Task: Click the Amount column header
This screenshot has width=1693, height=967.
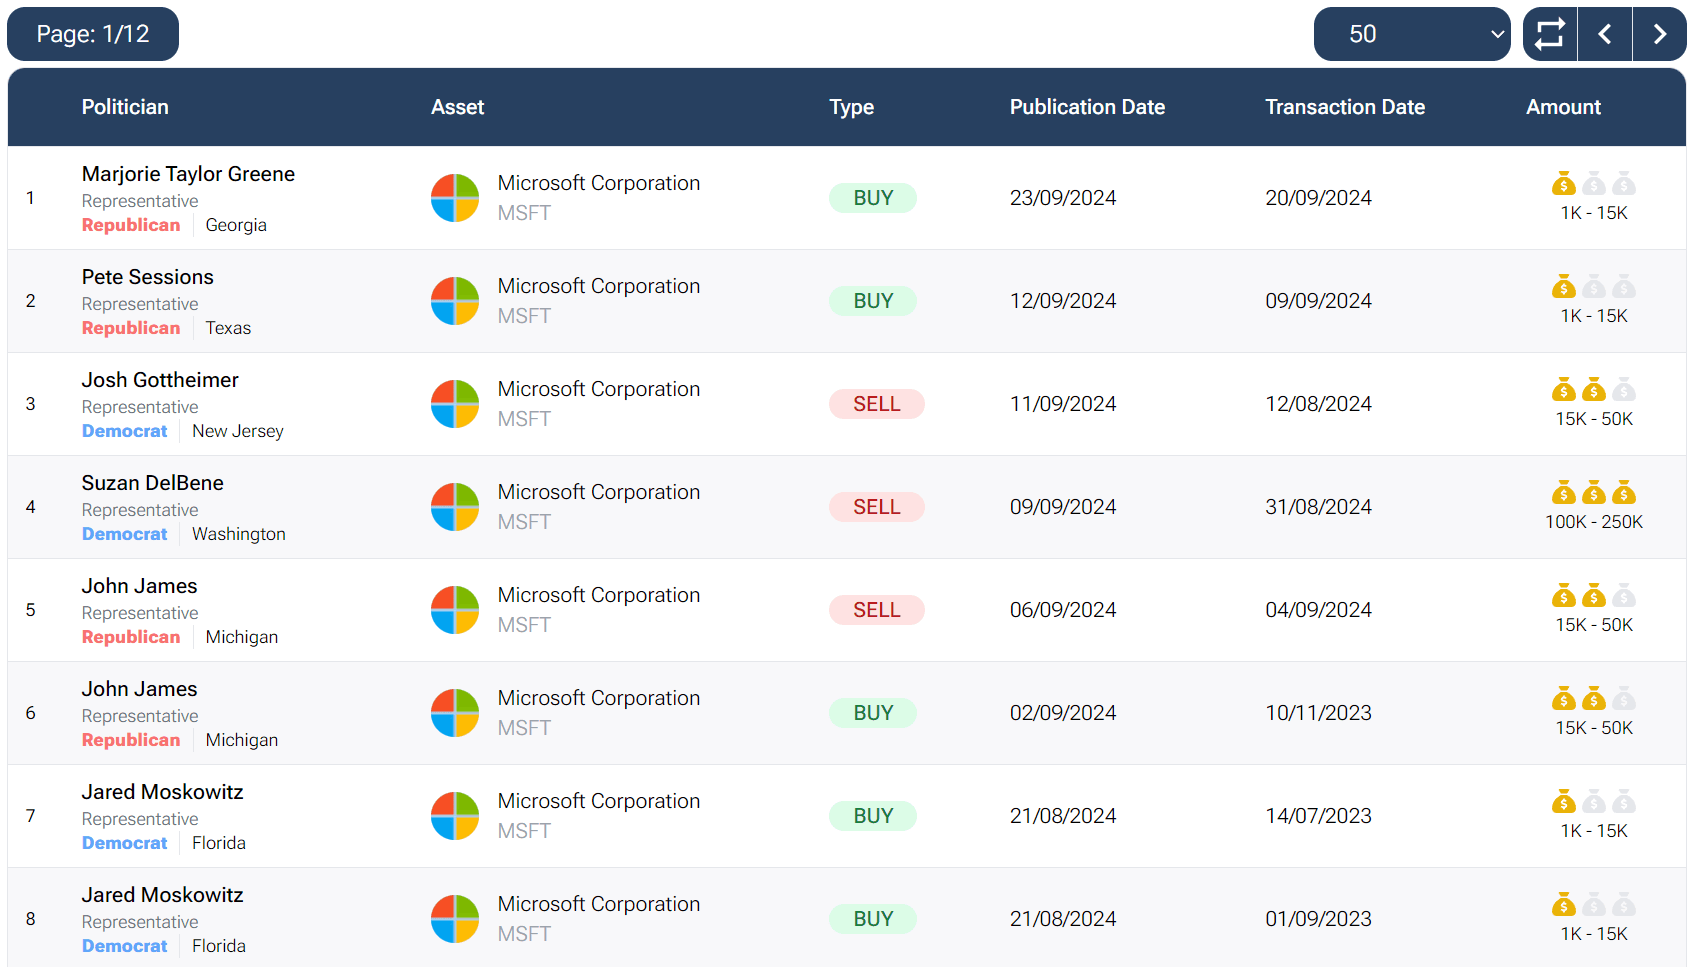Action: tap(1563, 107)
